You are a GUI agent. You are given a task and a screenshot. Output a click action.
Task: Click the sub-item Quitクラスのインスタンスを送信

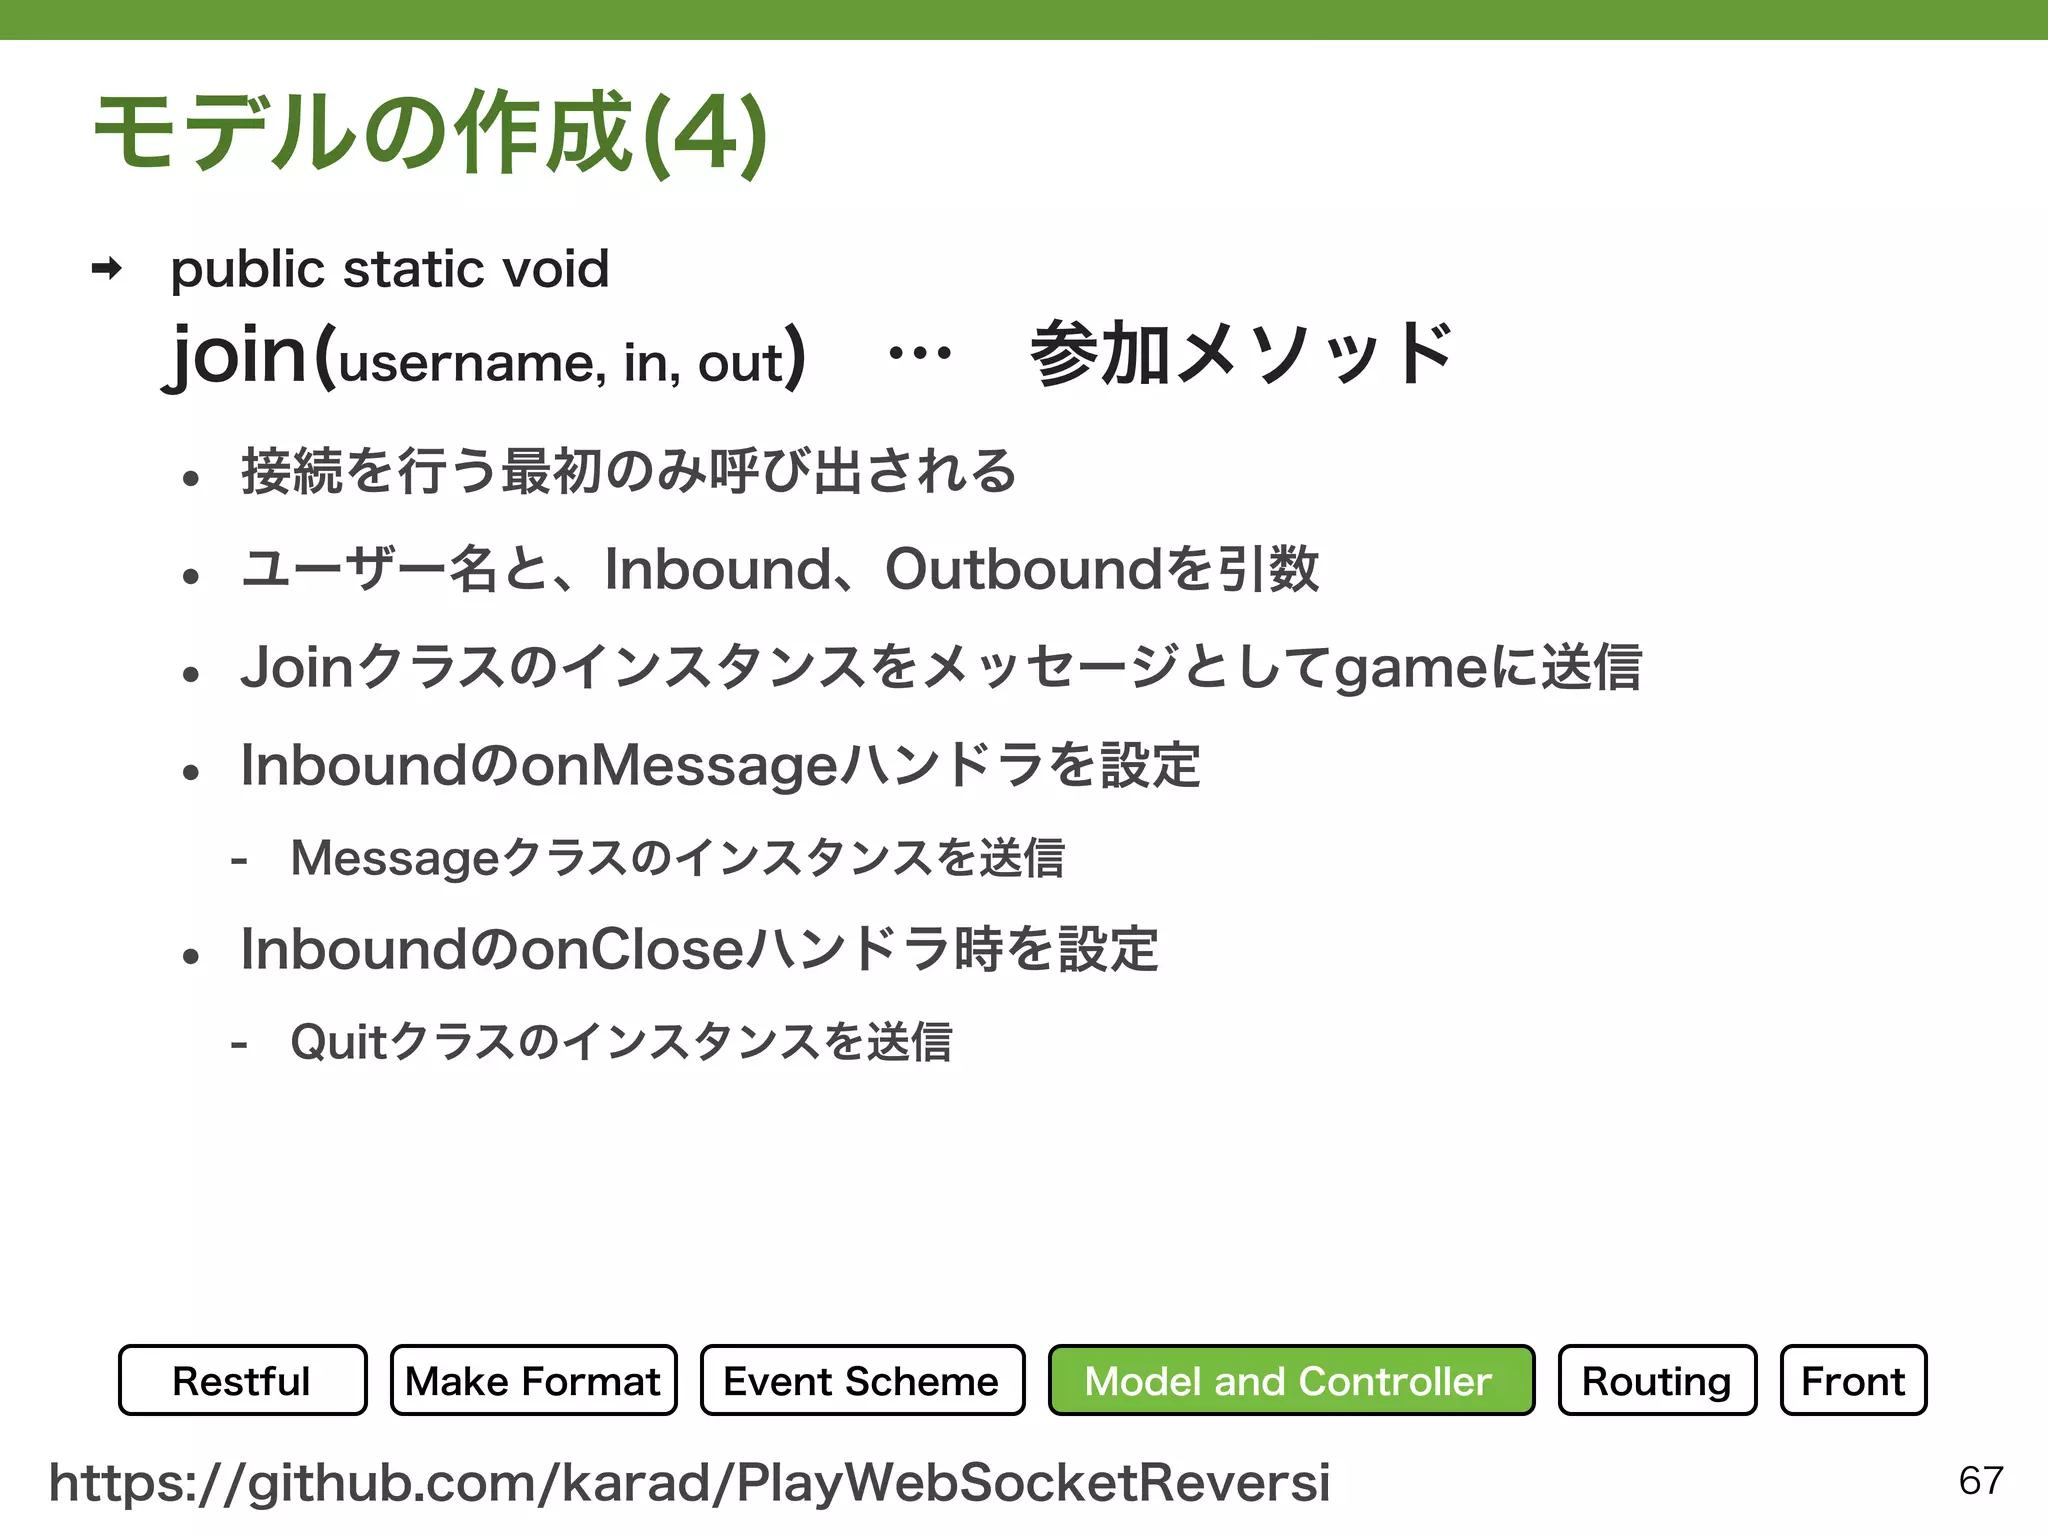[621, 1042]
